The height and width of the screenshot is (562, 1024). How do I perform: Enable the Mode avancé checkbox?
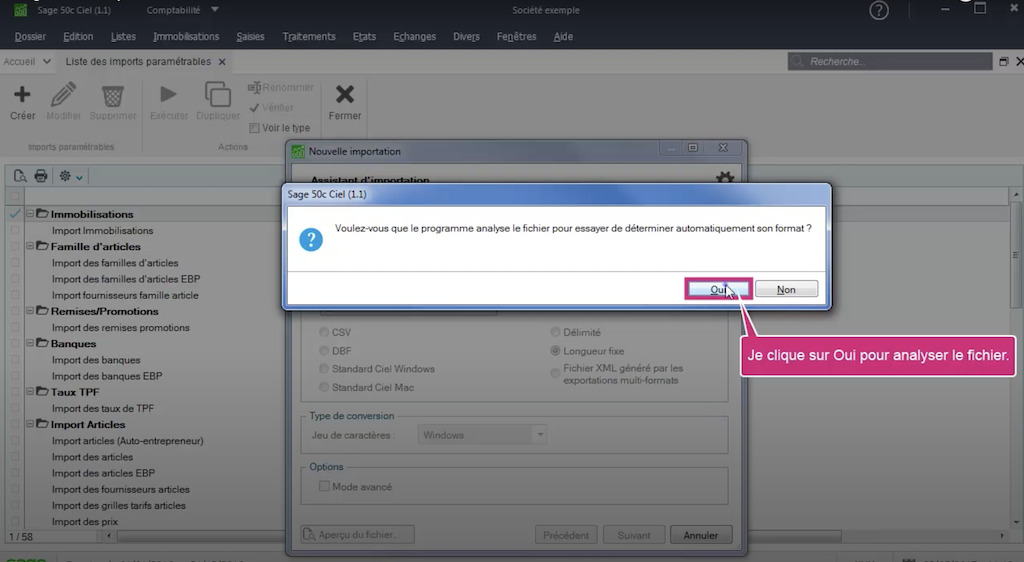[324, 486]
